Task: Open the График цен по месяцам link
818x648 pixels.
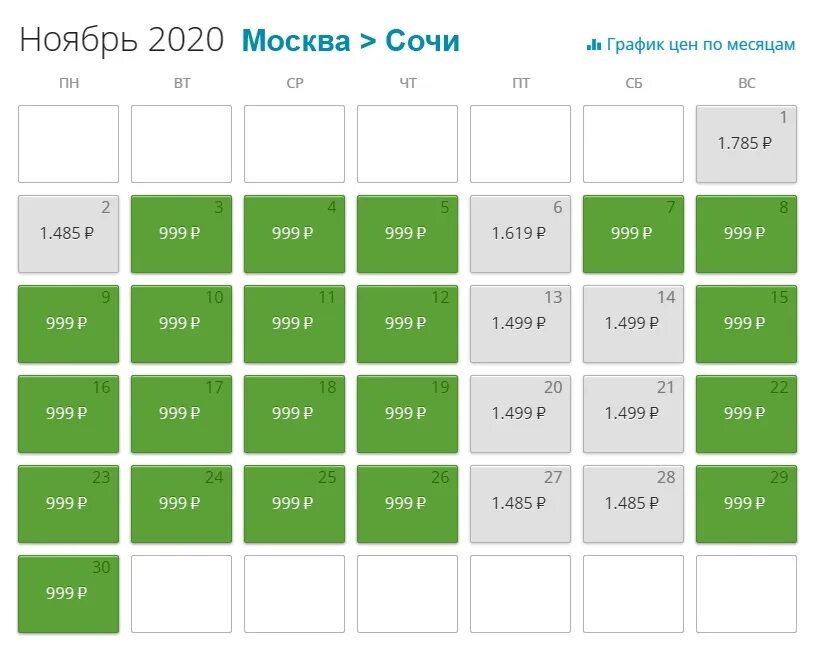Action: (x=691, y=44)
